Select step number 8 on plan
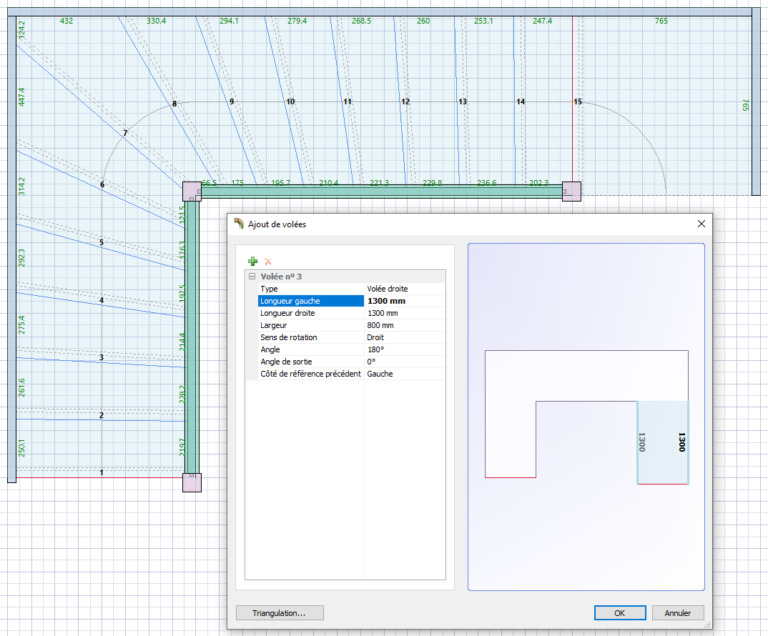The width and height of the screenshot is (768, 636). [174, 104]
